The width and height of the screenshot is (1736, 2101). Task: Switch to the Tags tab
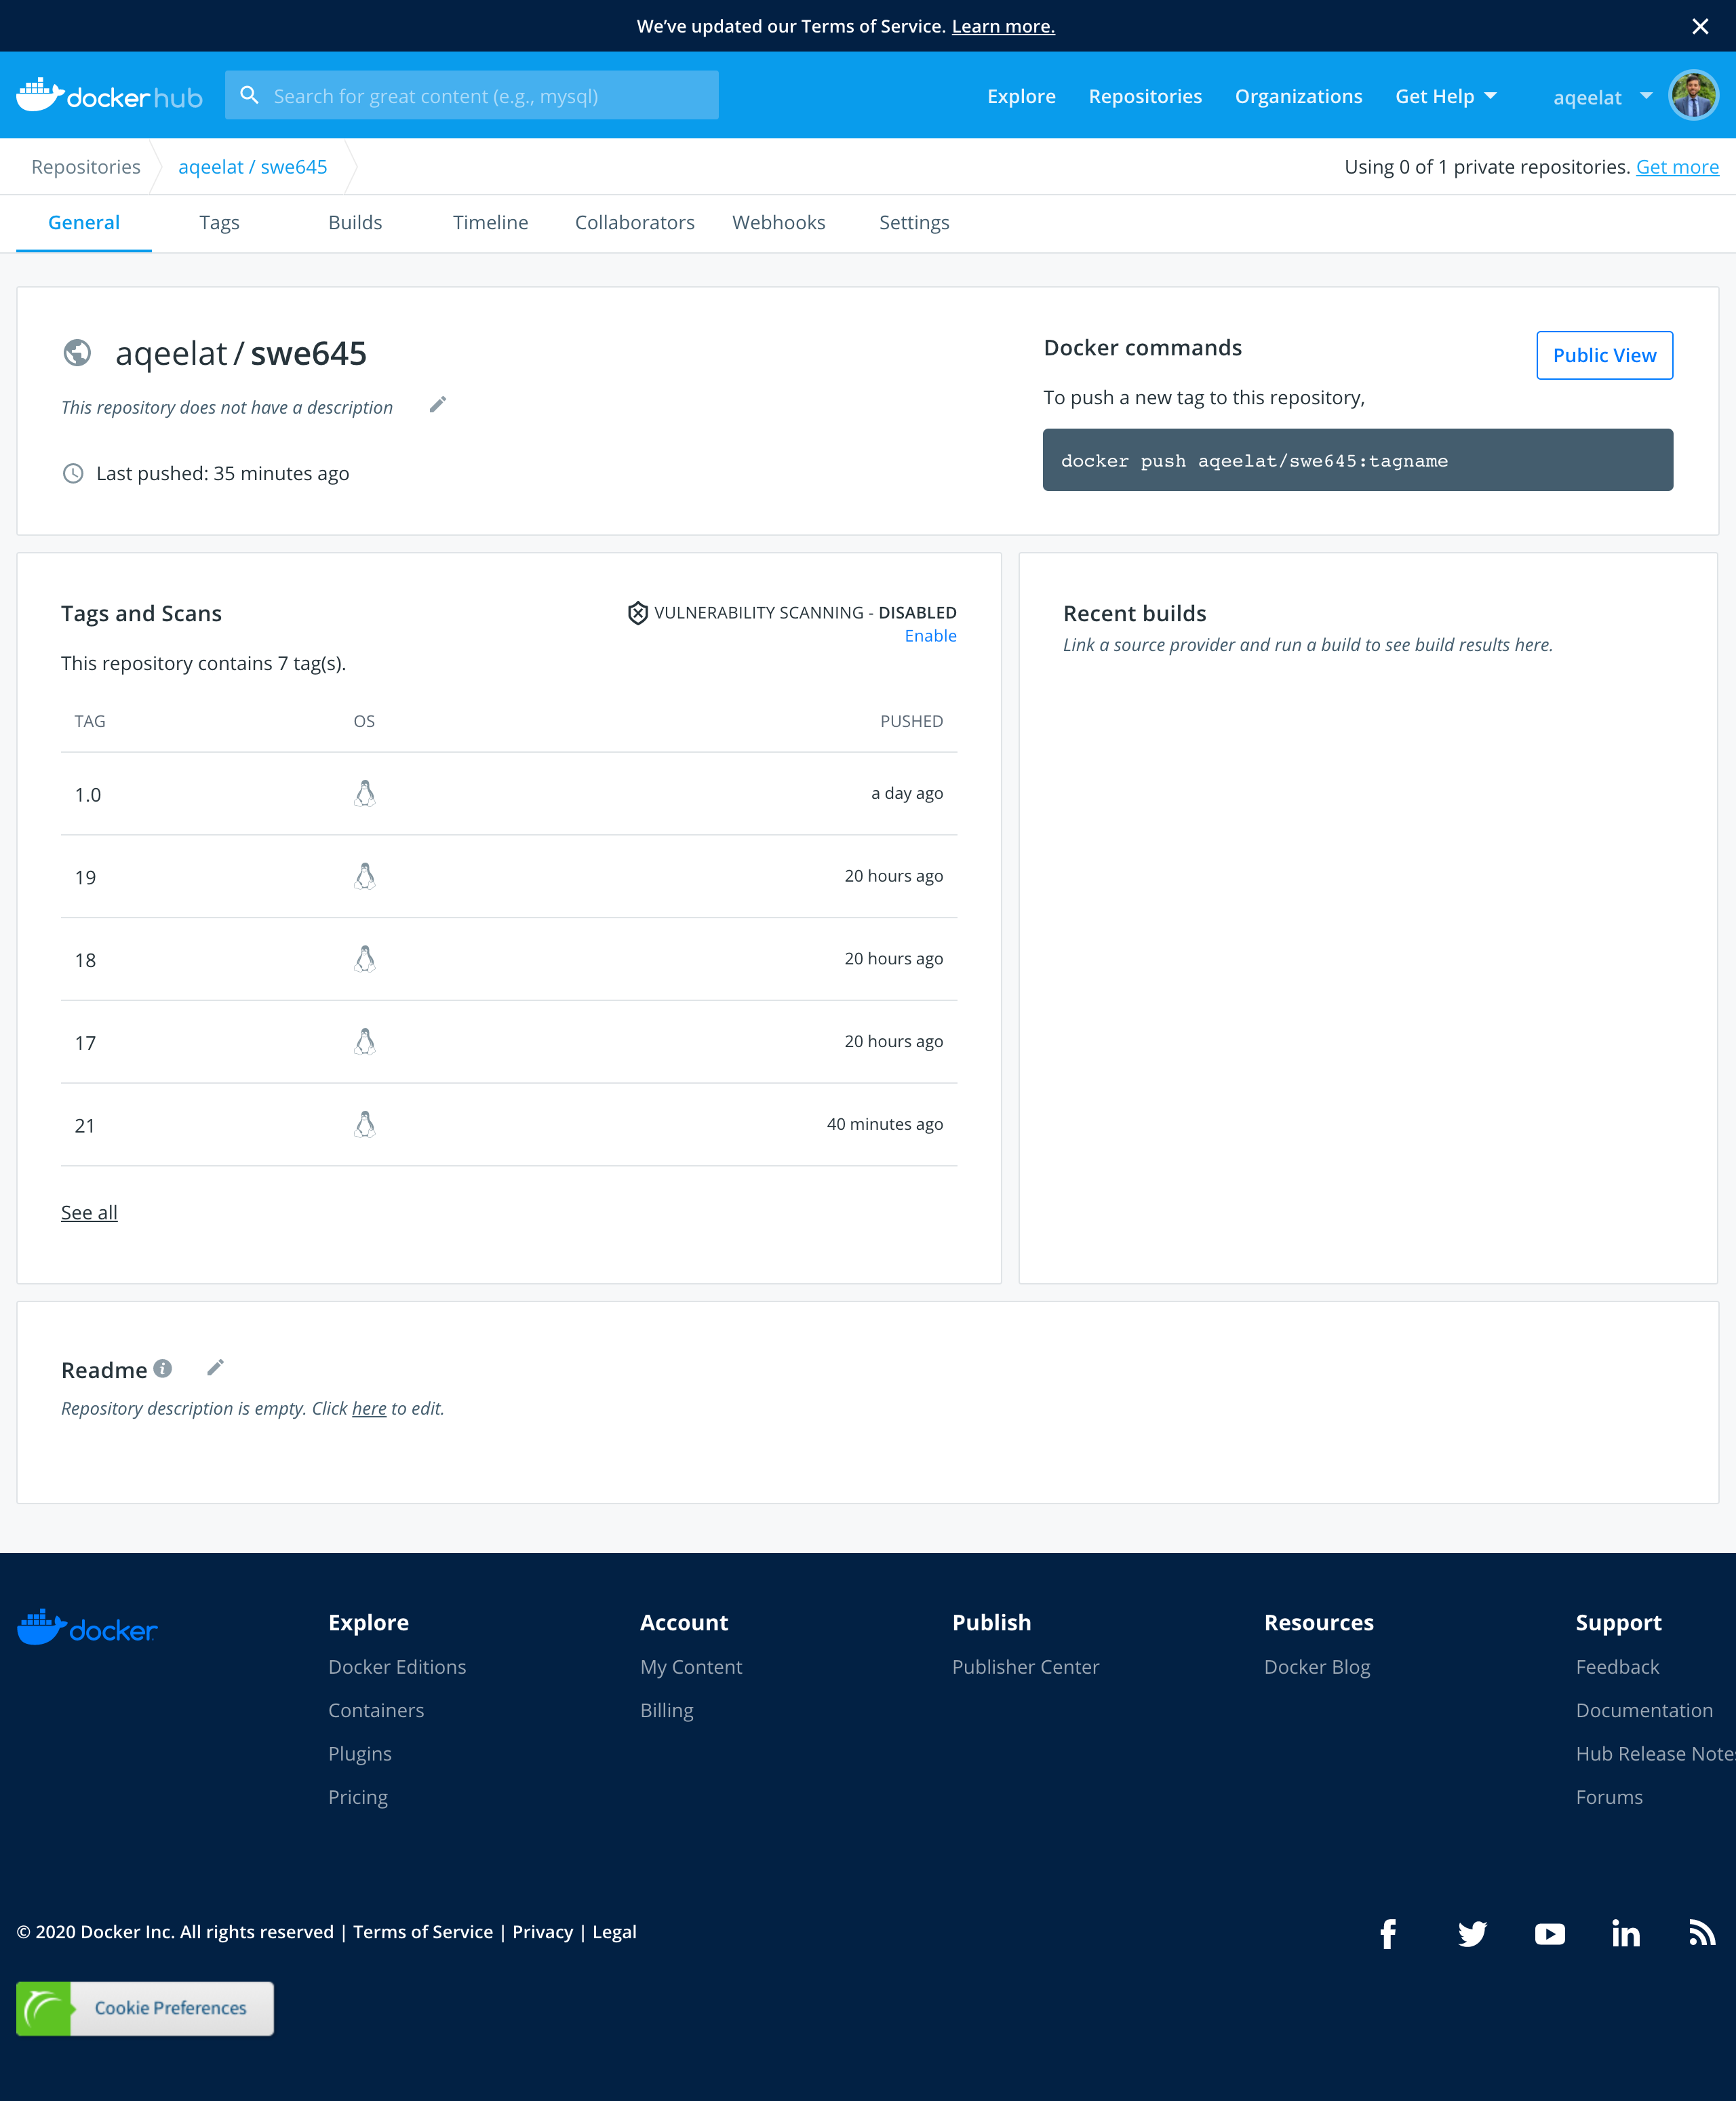click(219, 222)
